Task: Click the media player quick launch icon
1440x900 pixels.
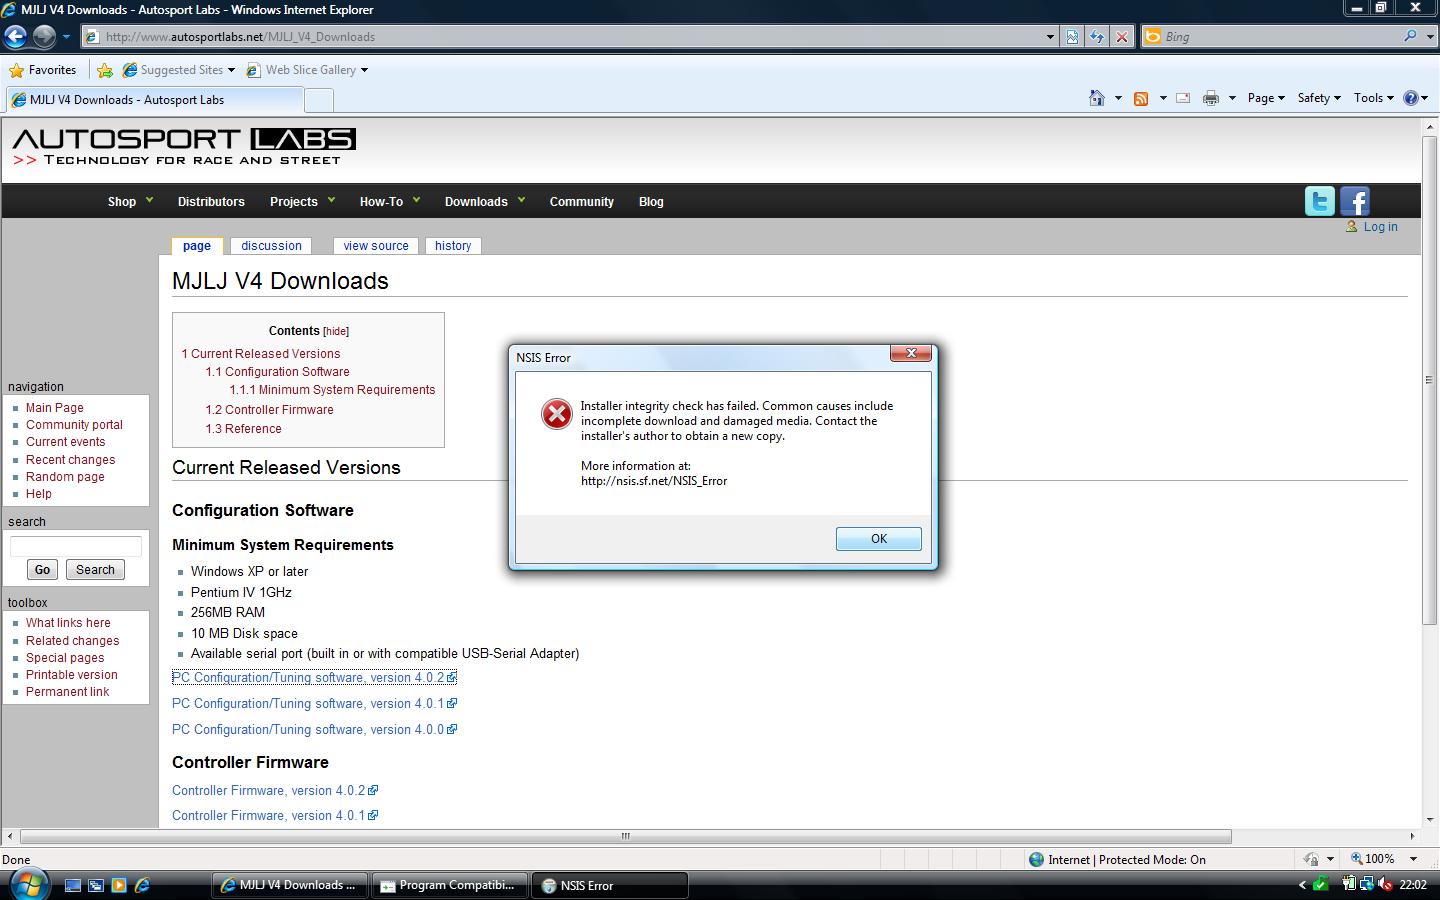Action: coord(119,885)
